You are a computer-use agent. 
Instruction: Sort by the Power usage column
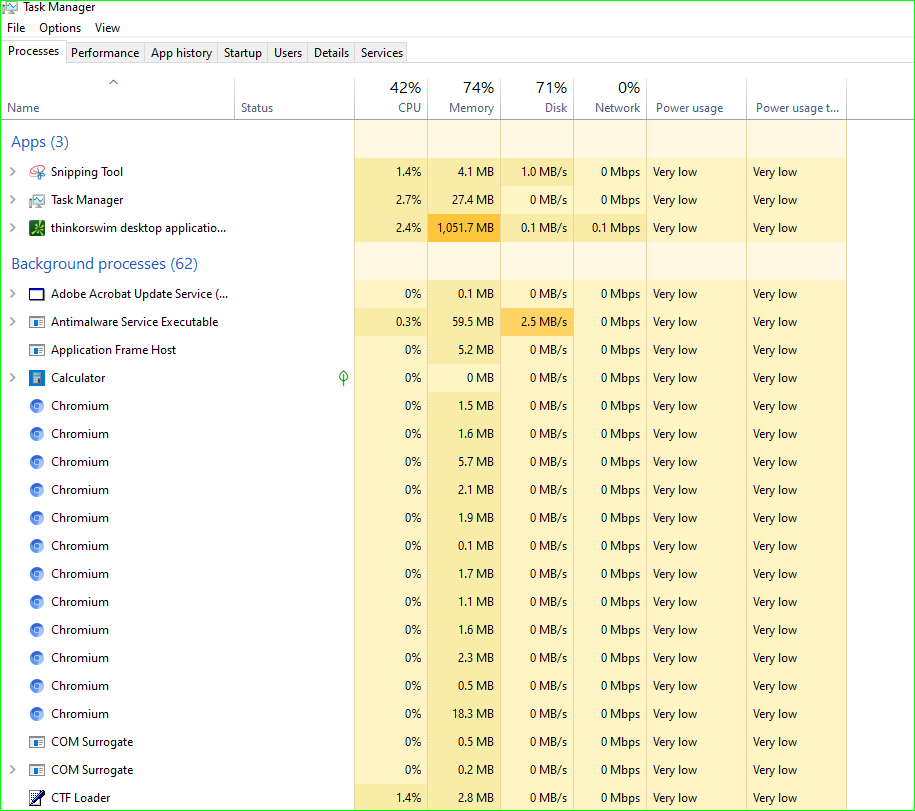tap(697, 99)
